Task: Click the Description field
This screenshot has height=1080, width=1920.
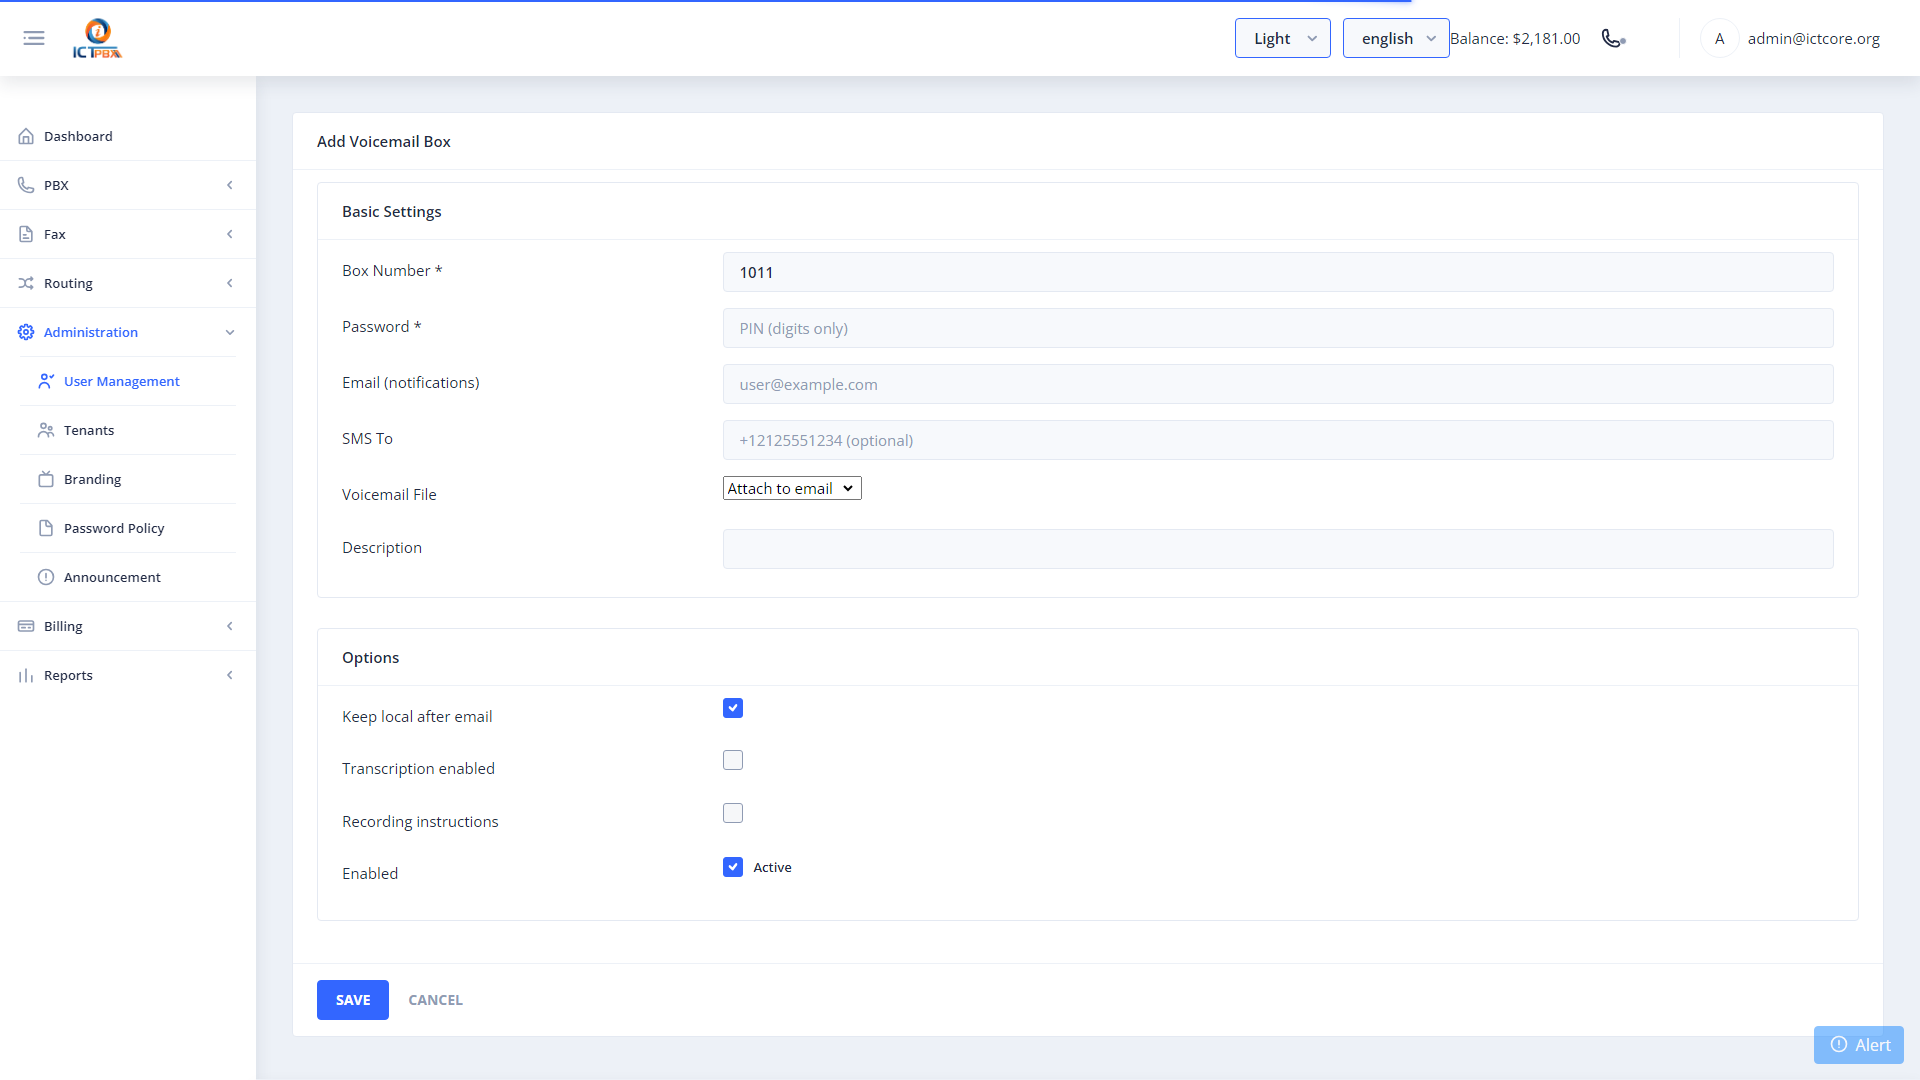Action: click(x=1278, y=549)
